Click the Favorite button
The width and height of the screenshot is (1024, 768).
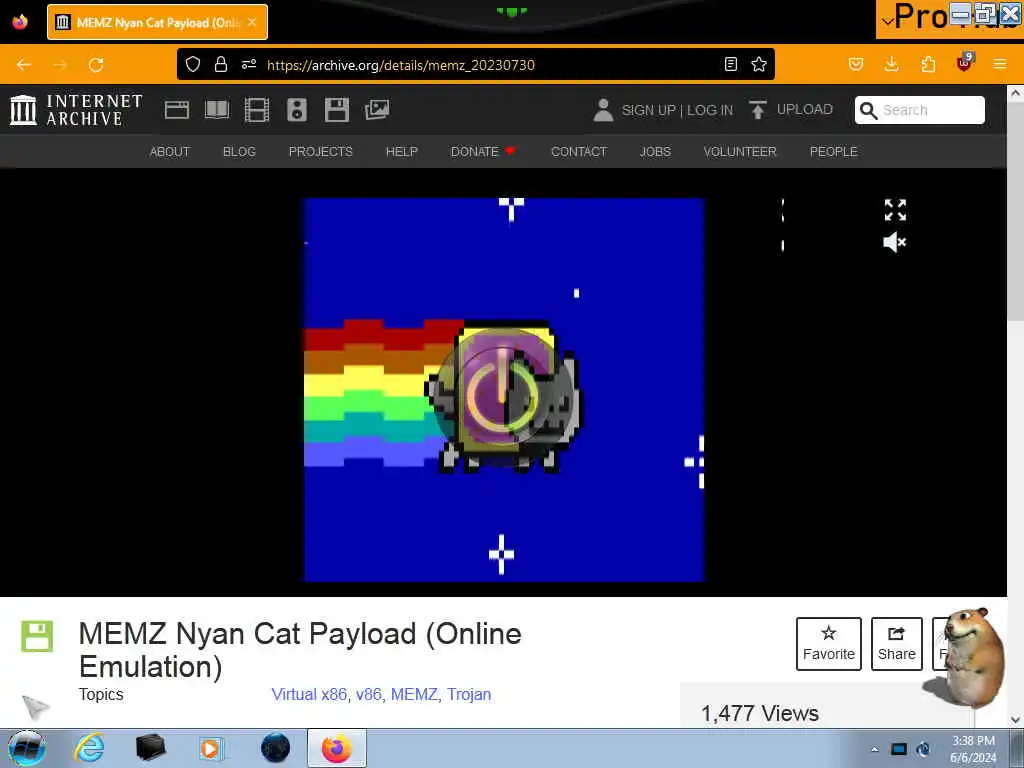tap(829, 644)
